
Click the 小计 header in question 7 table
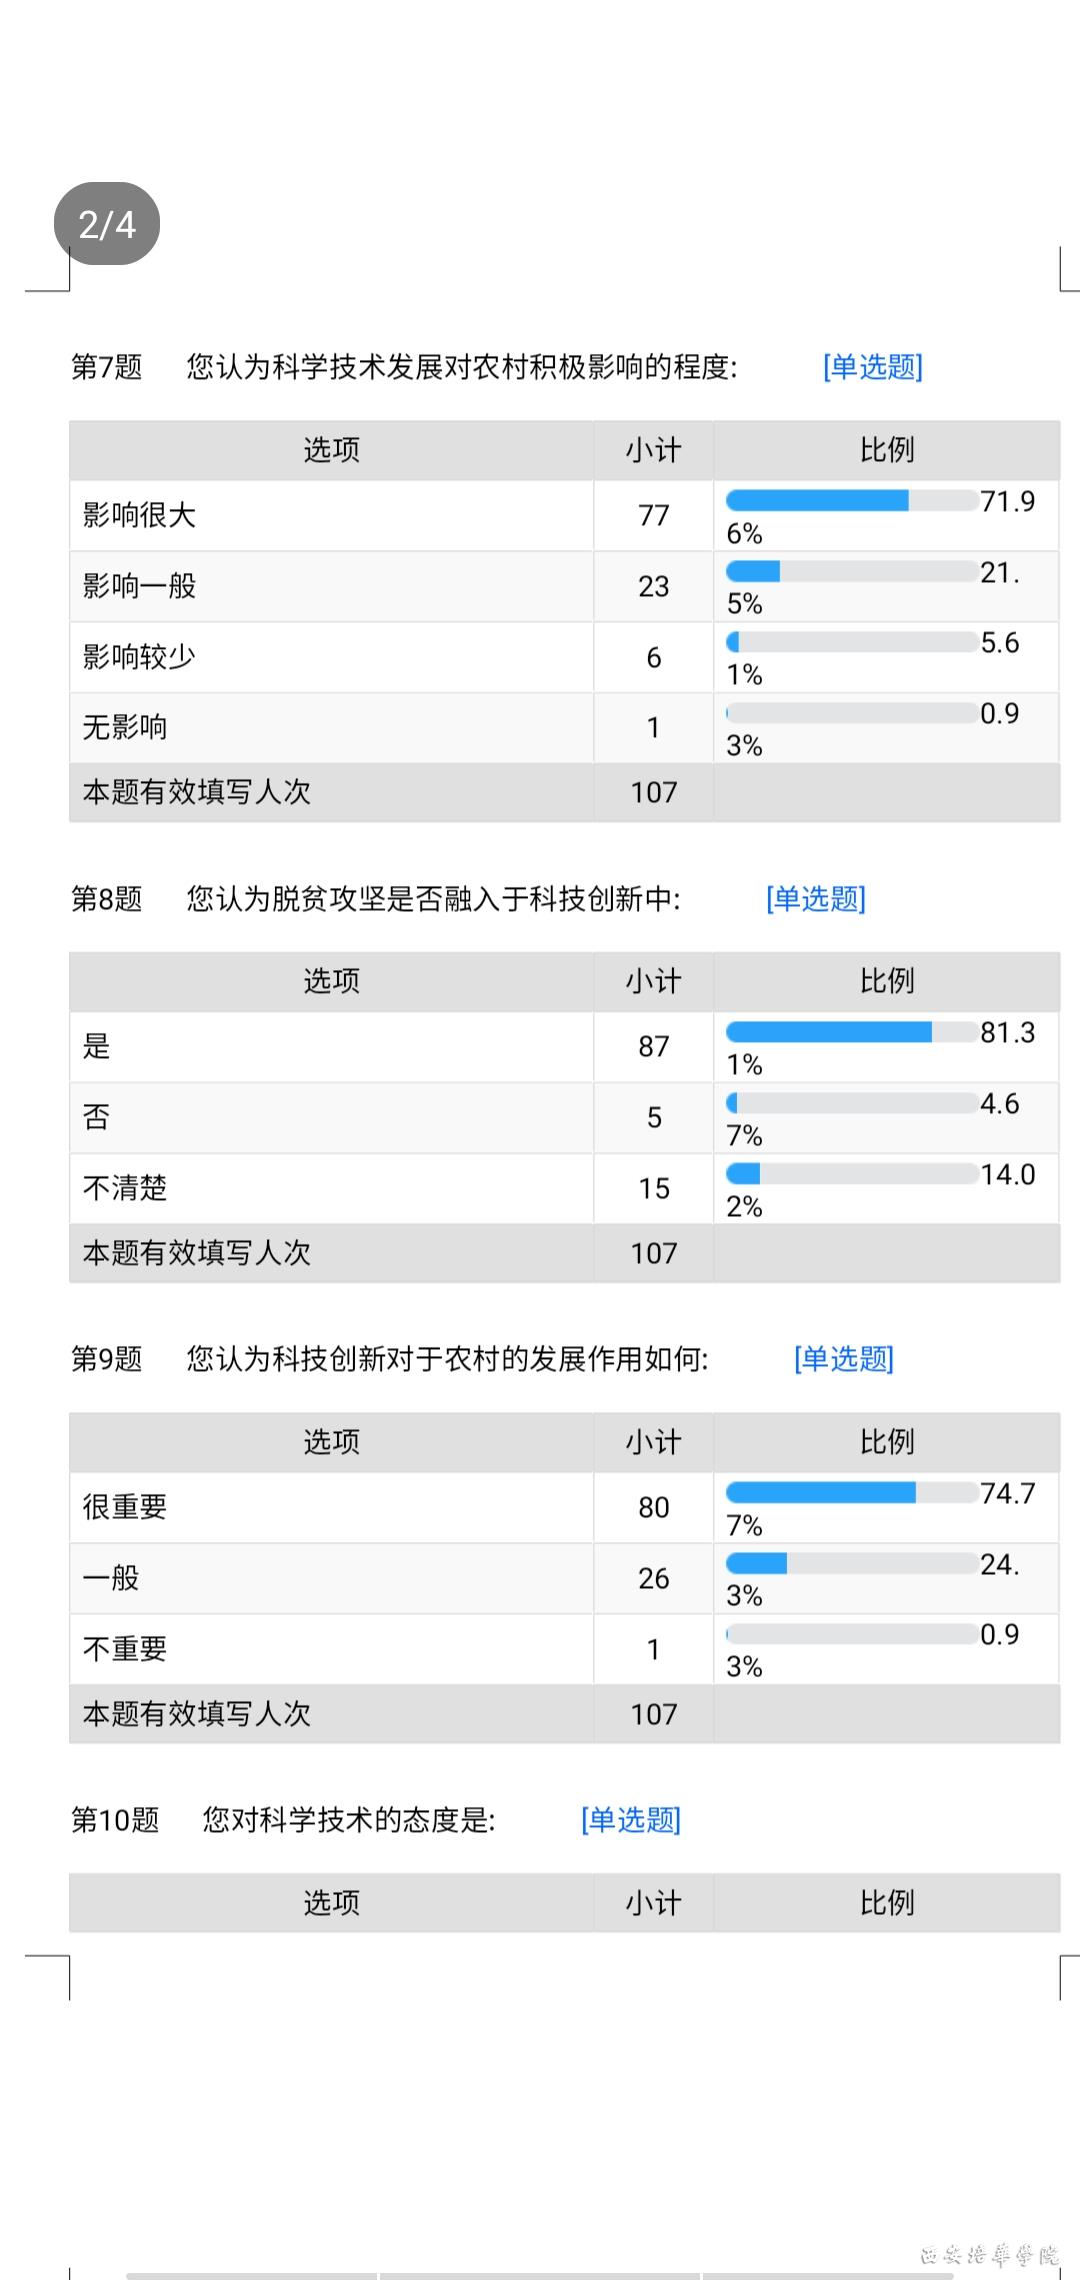653,450
